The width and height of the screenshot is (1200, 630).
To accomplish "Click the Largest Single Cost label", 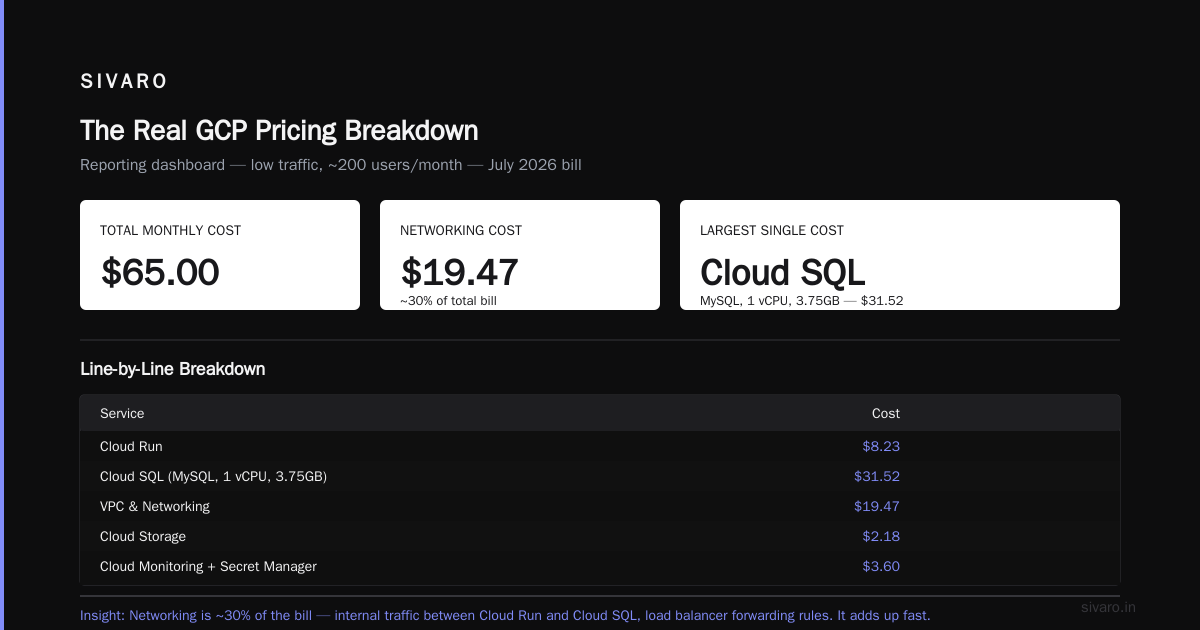I will point(772,230).
